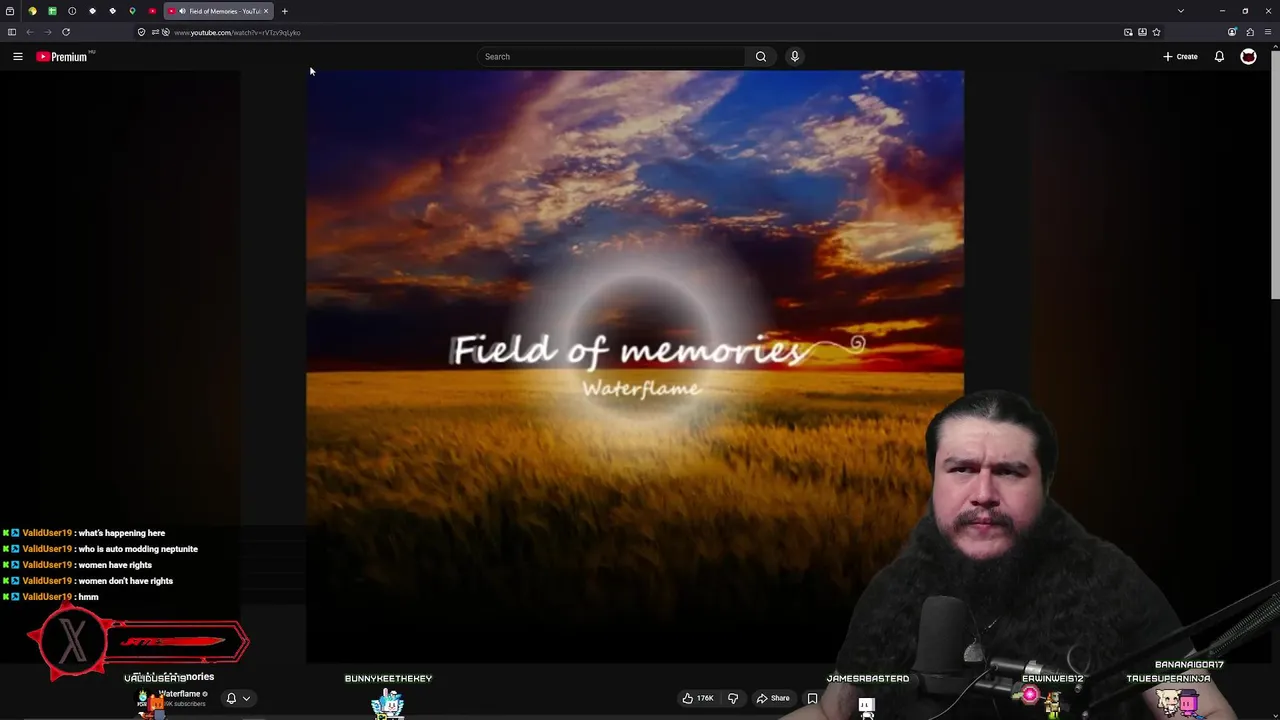
Task: Like the video showing 176K
Action: 697,698
